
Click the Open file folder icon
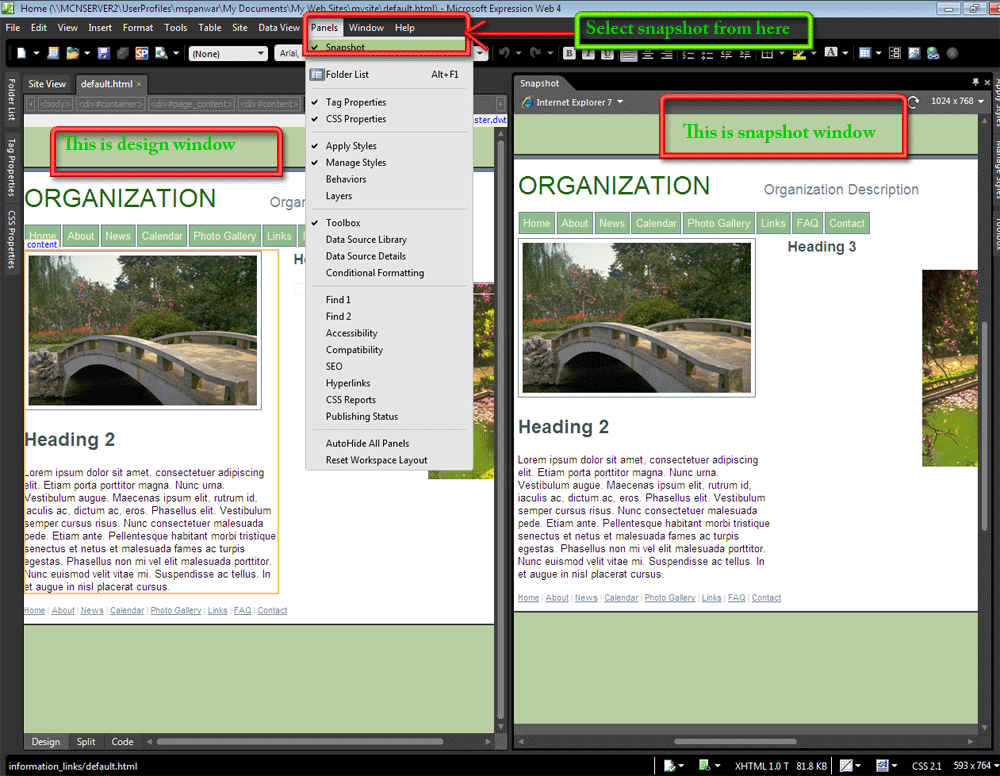[x=73, y=54]
